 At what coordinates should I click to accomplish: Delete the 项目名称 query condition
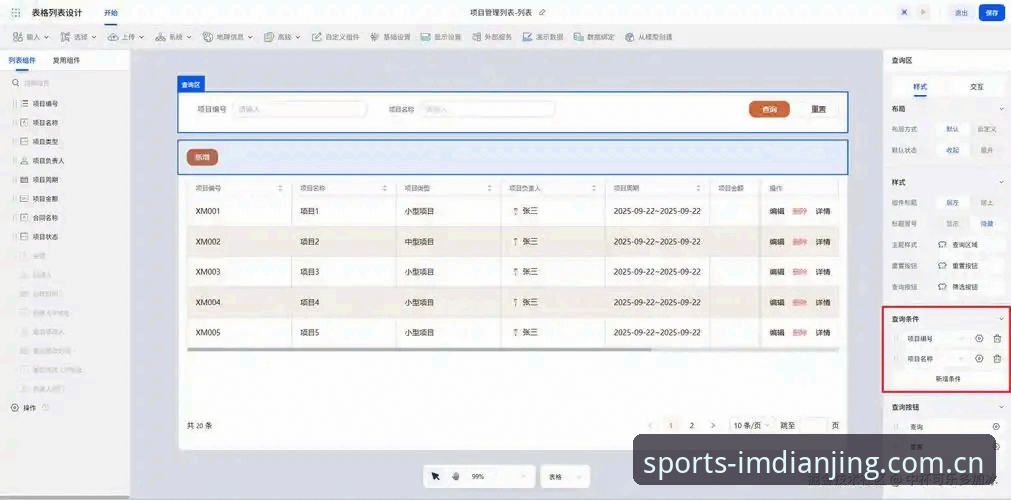997,359
